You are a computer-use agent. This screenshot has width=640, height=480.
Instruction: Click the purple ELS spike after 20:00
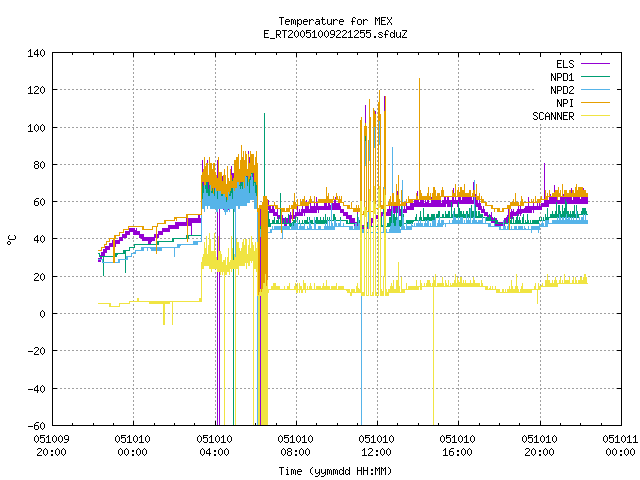coord(544,179)
